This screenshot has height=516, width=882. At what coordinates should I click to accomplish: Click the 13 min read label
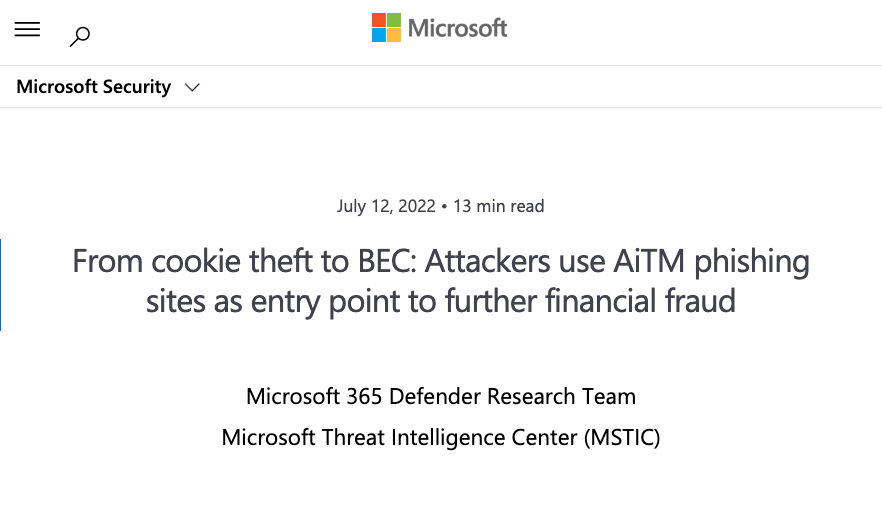click(x=499, y=206)
